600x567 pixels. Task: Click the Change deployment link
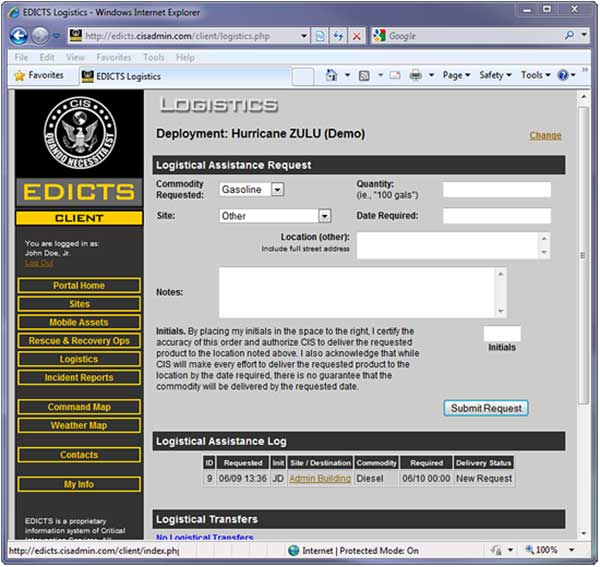(x=545, y=135)
